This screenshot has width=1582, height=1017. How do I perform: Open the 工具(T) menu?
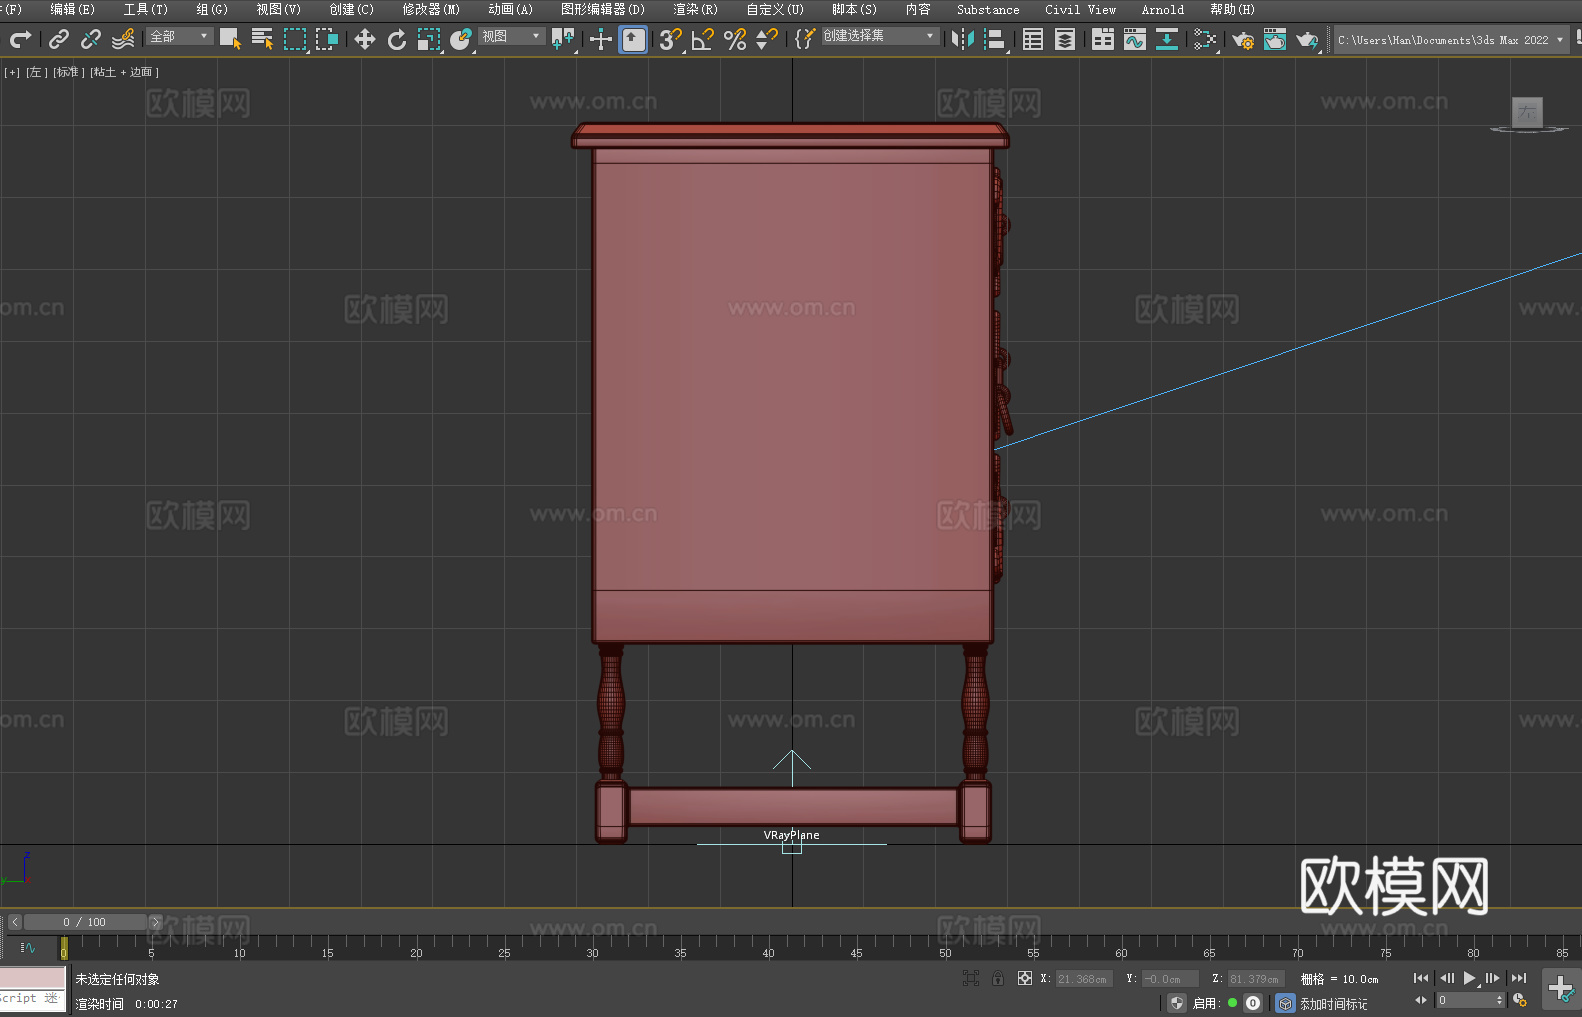[145, 9]
